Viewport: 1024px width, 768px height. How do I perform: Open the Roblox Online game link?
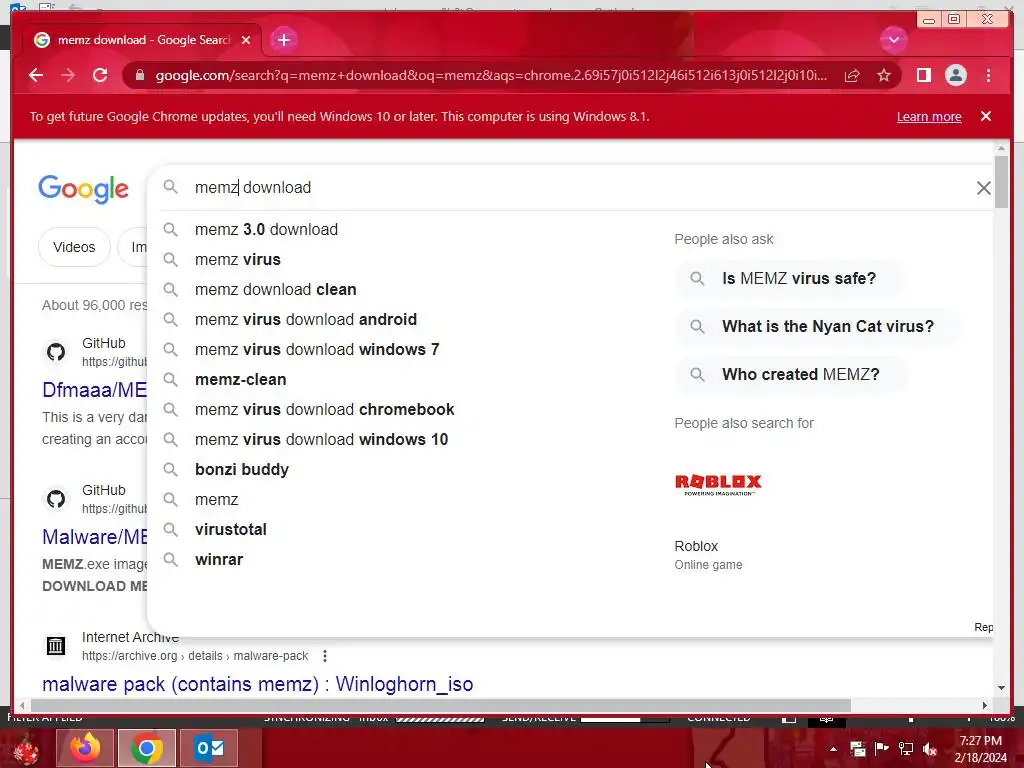point(709,554)
